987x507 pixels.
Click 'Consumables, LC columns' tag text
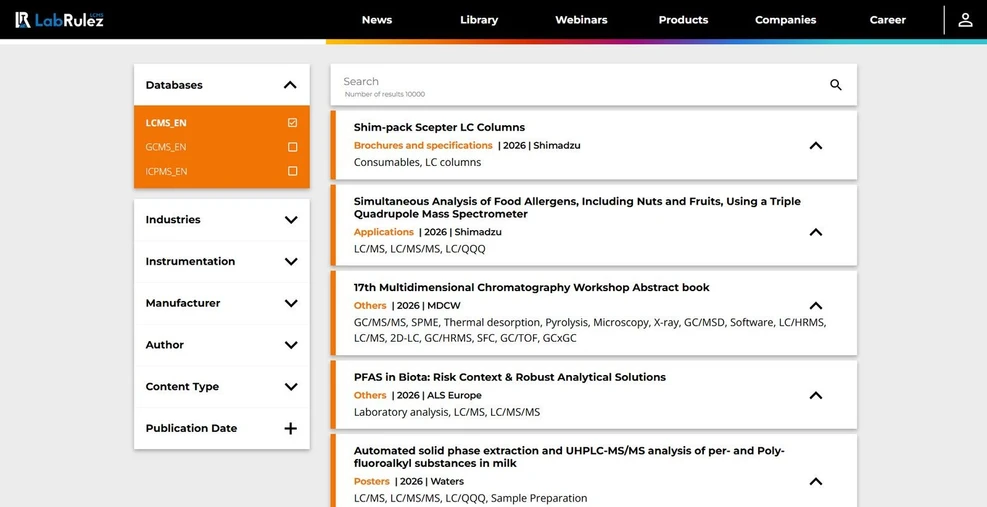point(417,162)
